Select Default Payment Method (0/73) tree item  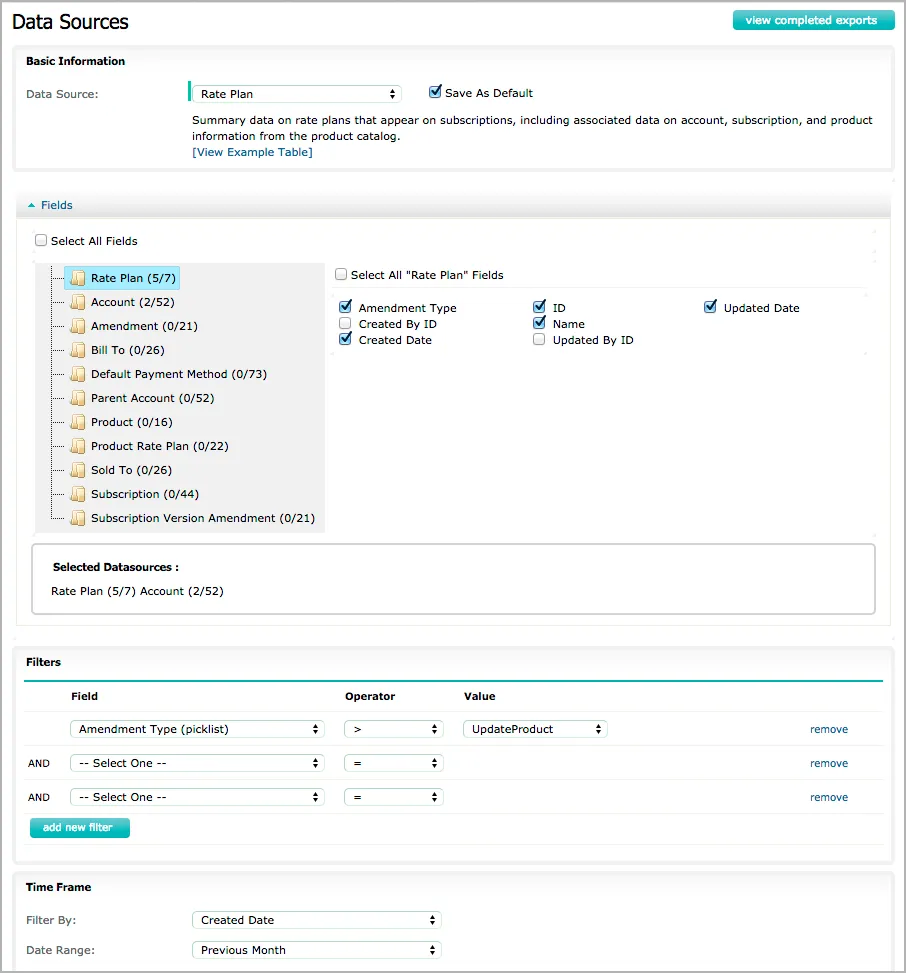click(x=179, y=374)
